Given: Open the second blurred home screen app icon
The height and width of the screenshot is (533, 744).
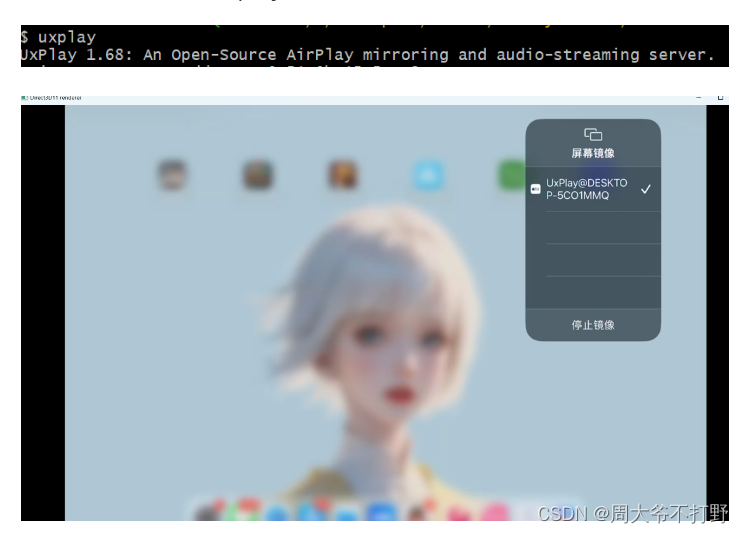Looking at the screenshot, I should 258,175.
